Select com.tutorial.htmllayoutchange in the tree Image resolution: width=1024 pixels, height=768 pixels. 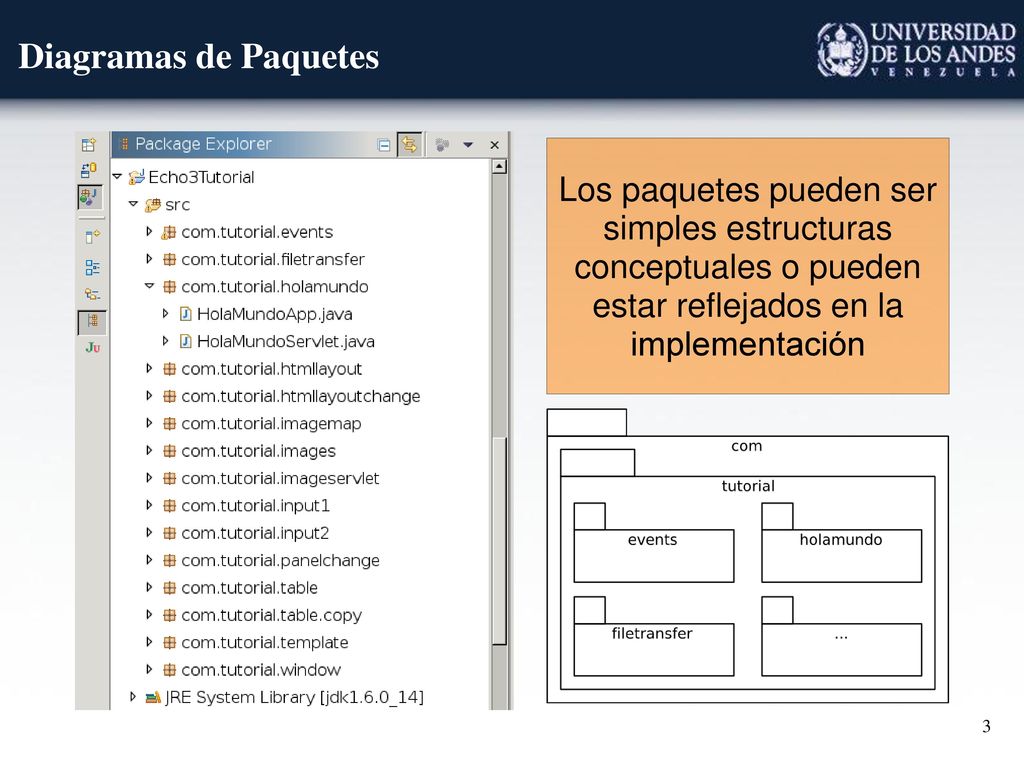tap(300, 396)
